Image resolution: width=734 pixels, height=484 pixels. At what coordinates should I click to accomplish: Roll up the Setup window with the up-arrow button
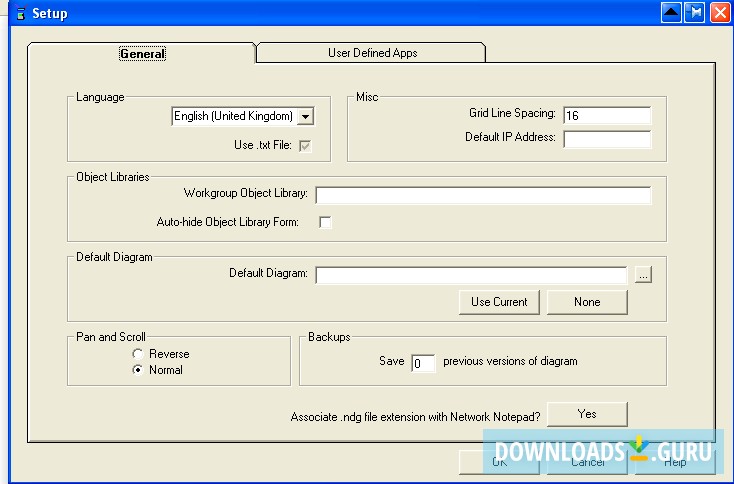[x=671, y=13]
